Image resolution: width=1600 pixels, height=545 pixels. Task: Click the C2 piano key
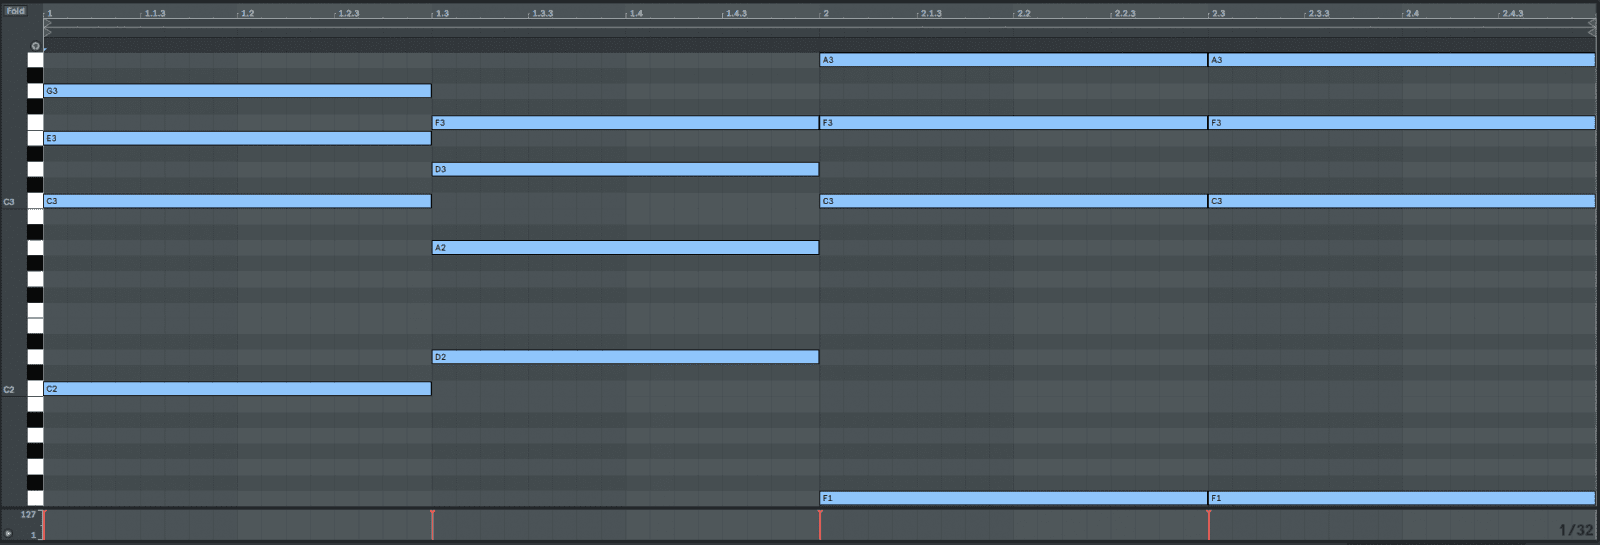35,389
